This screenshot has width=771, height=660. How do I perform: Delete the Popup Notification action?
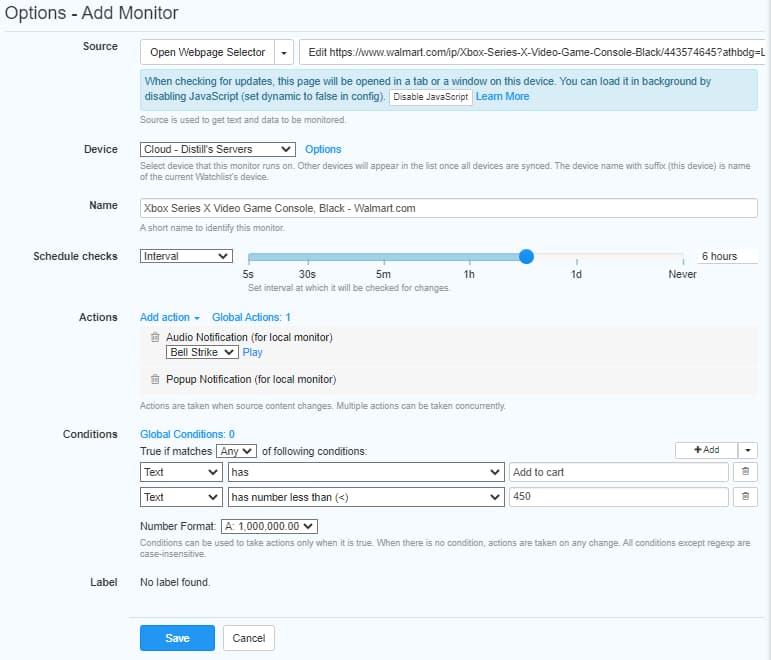(x=155, y=380)
